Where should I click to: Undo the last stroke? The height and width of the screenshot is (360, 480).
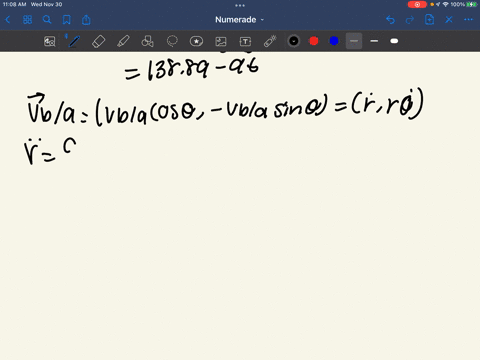(390, 20)
